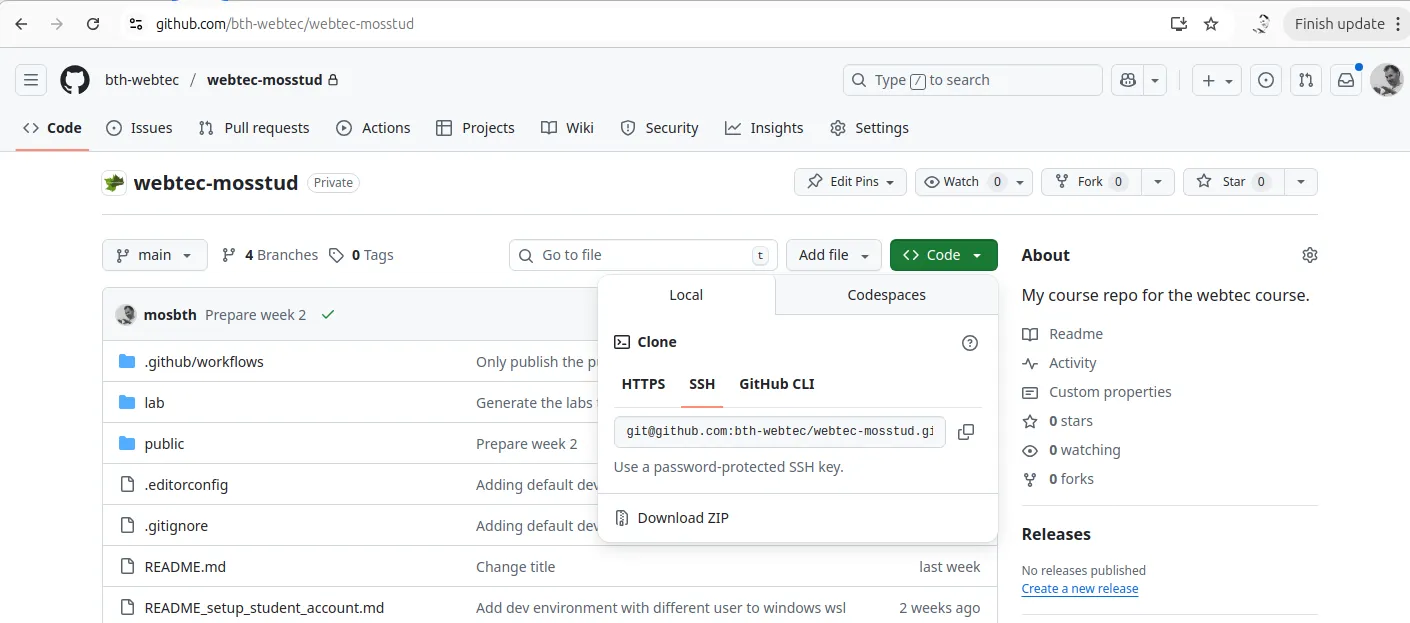Screen dimensions: 1410x623
Task: View site information icon in address bar
Action: [x=137, y=24]
